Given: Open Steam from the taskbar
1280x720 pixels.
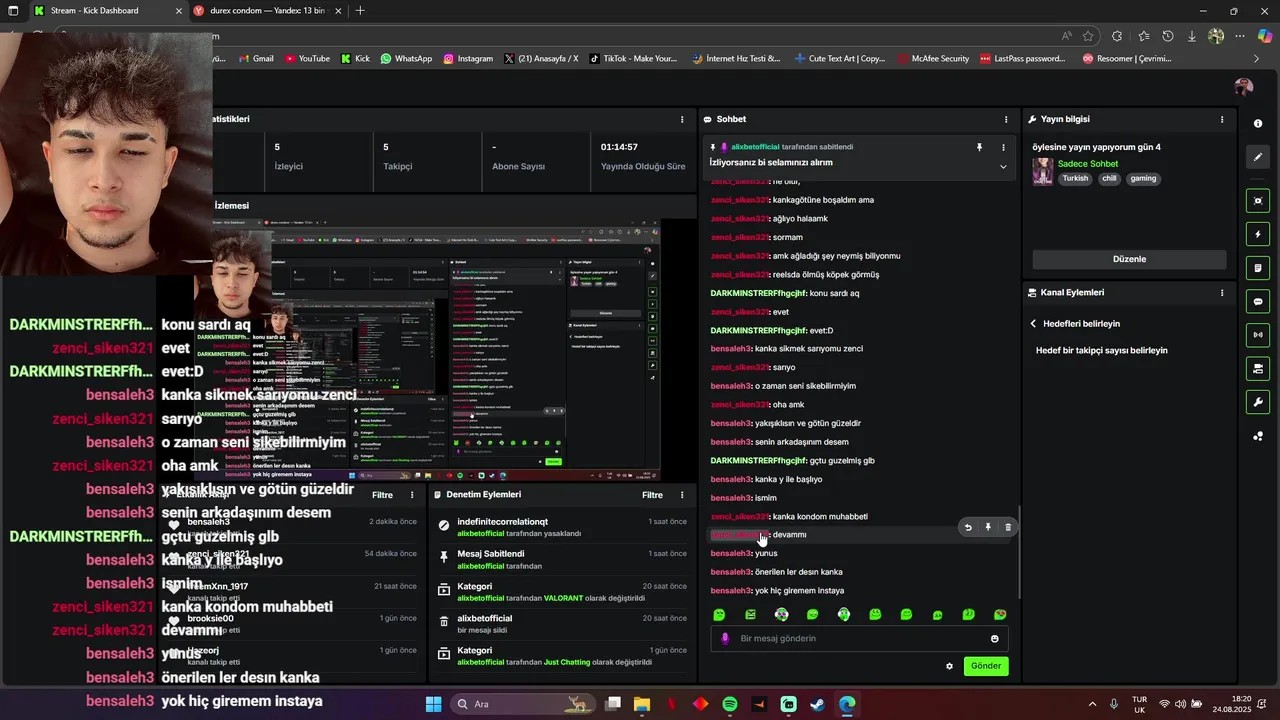Looking at the screenshot, I should pyautogui.click(x=817, y=704).
